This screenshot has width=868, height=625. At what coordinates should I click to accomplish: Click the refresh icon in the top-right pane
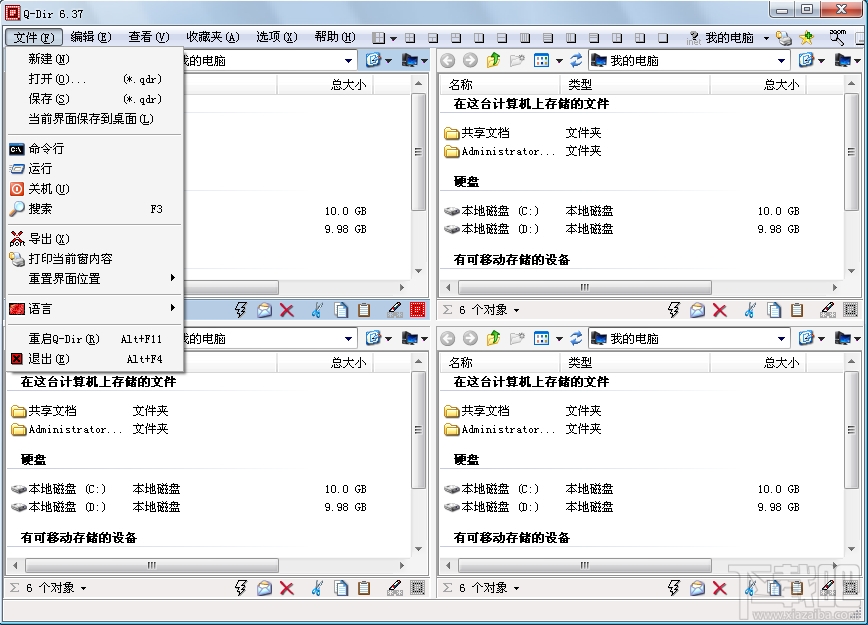click(x=576, y=60)
